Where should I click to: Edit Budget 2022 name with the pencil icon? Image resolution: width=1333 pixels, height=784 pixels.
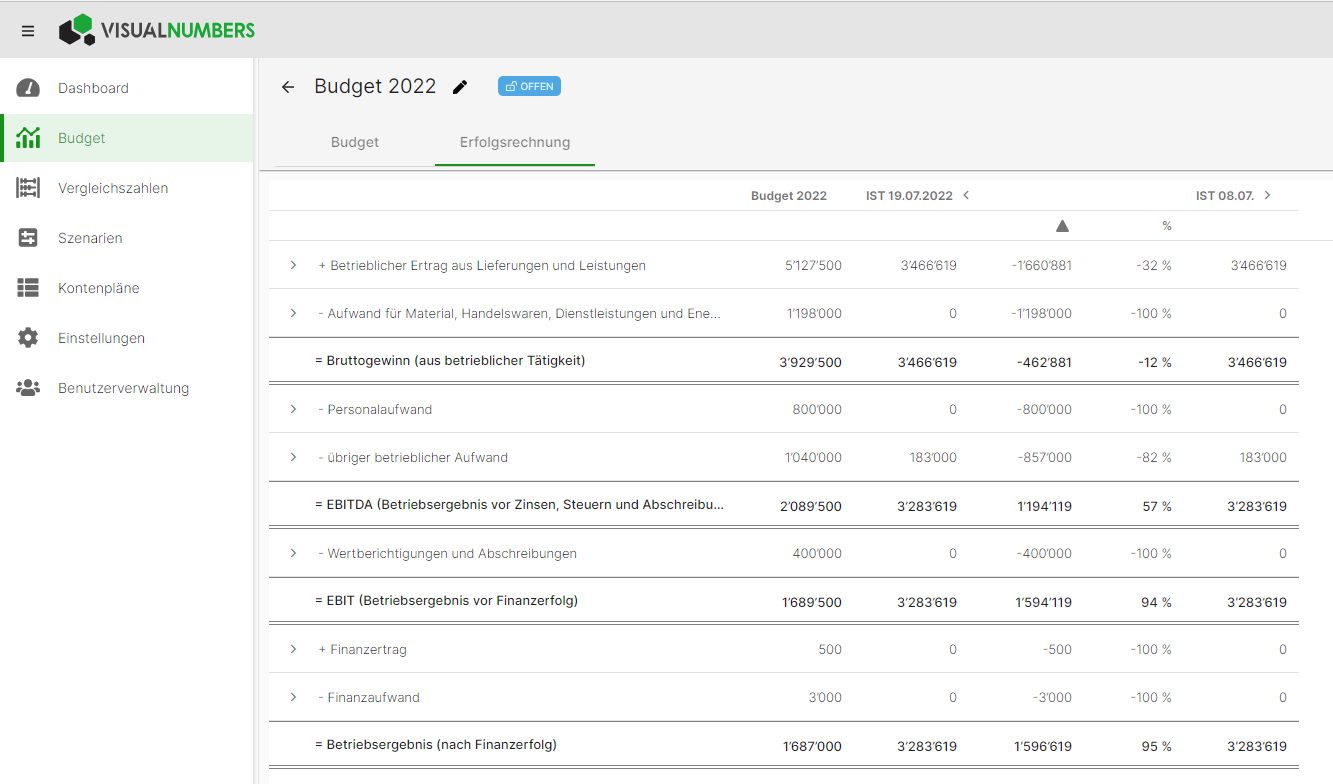[460, 87]
